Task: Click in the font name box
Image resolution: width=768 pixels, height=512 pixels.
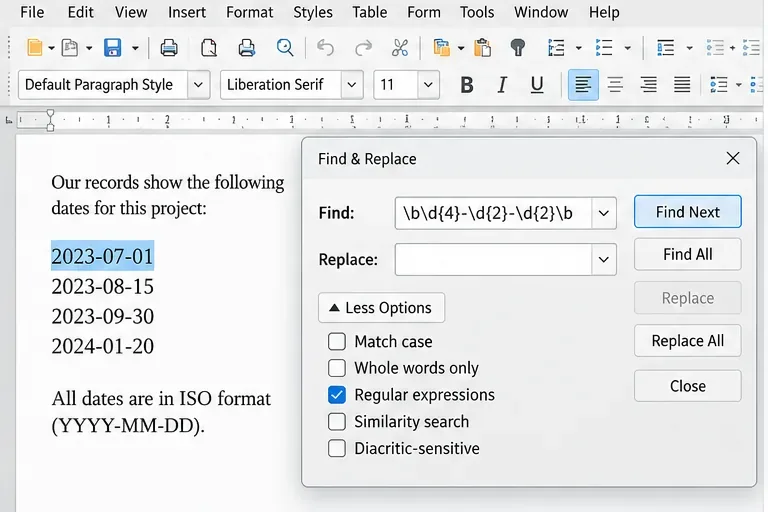Action: [x=281, y=85]
